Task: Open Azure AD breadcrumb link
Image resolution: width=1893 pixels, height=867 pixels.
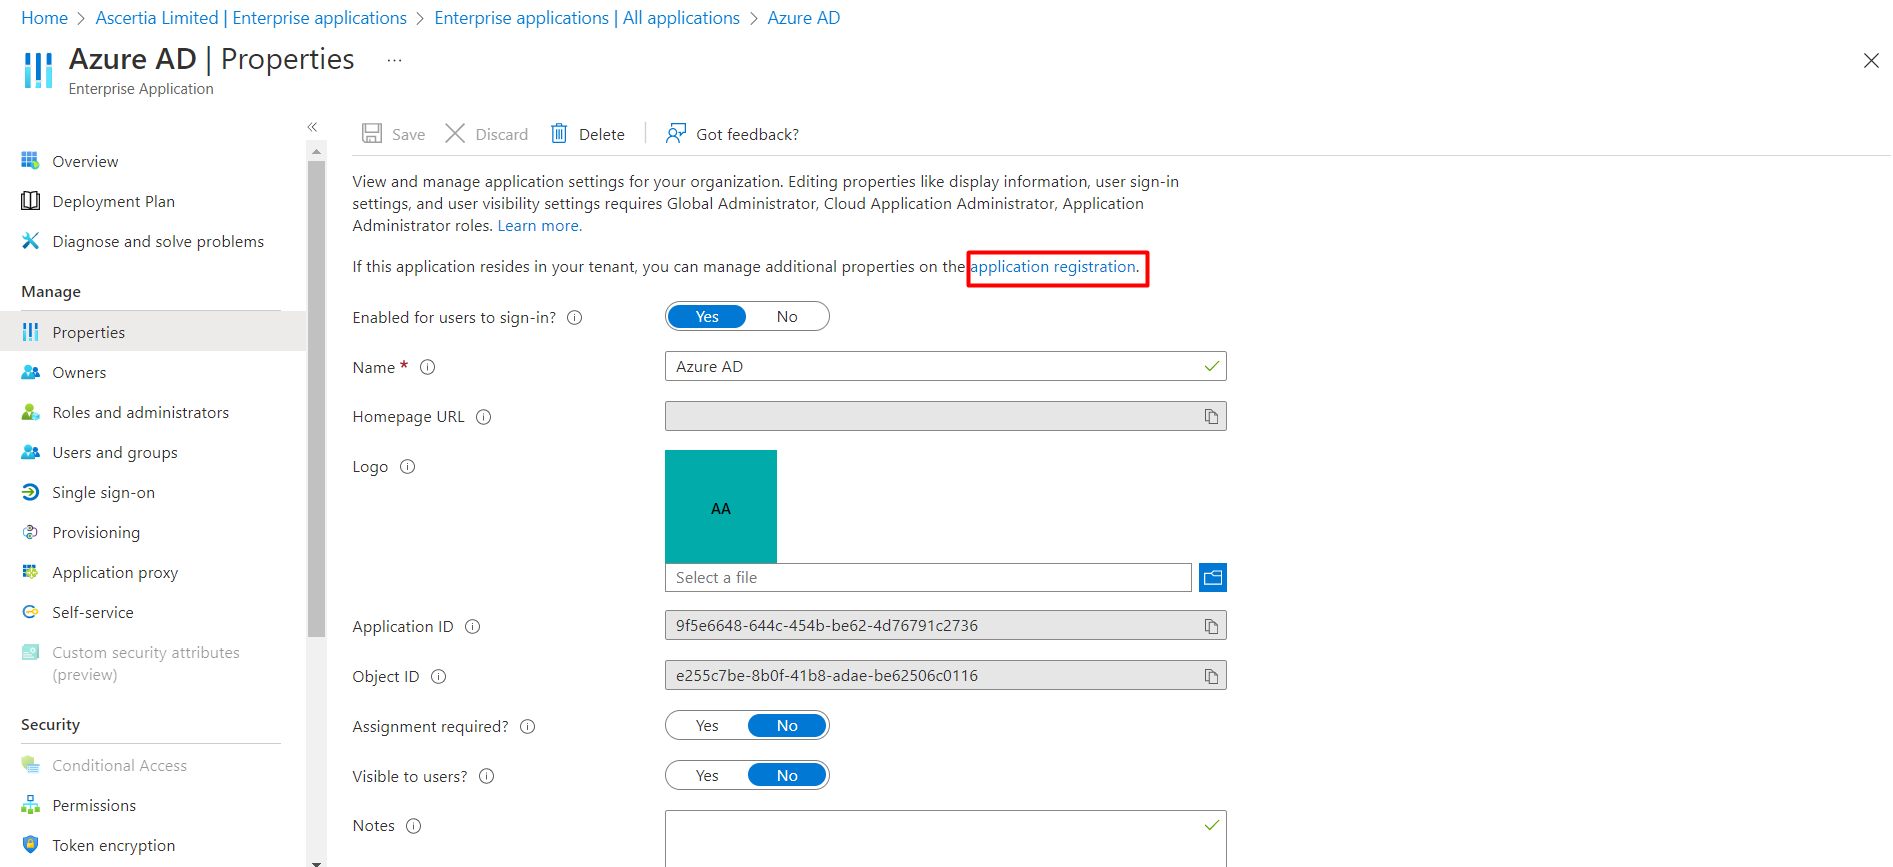Action: 804,18
